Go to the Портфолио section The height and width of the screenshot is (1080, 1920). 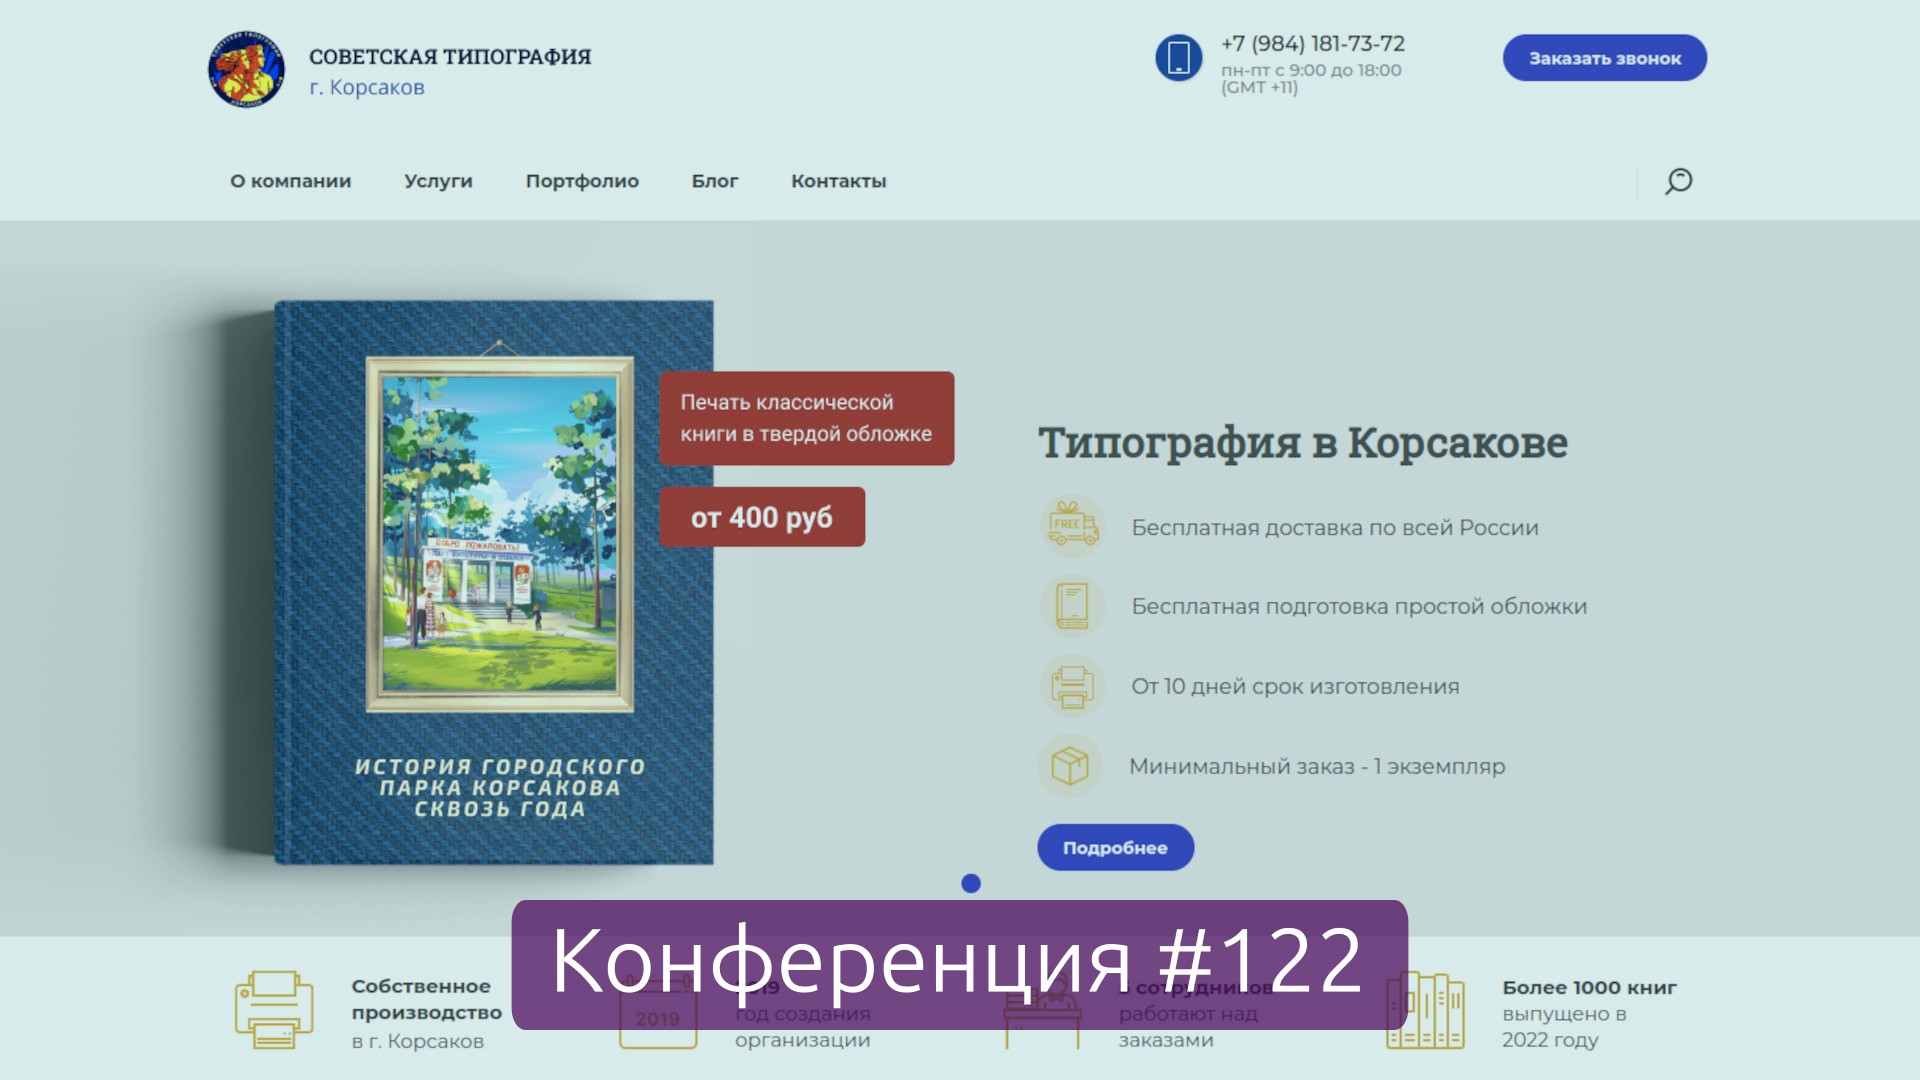pyautogui.click(x=582, y=181)
